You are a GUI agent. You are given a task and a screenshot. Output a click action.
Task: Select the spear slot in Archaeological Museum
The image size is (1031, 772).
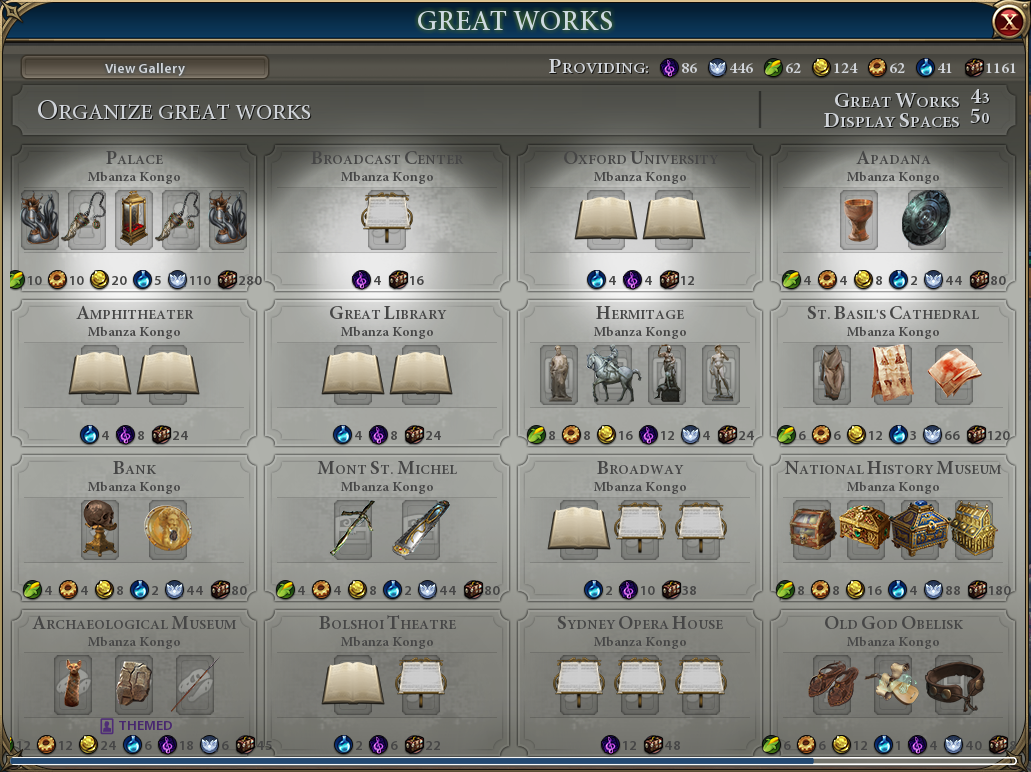pyautogui.click(x=195, y=685)
